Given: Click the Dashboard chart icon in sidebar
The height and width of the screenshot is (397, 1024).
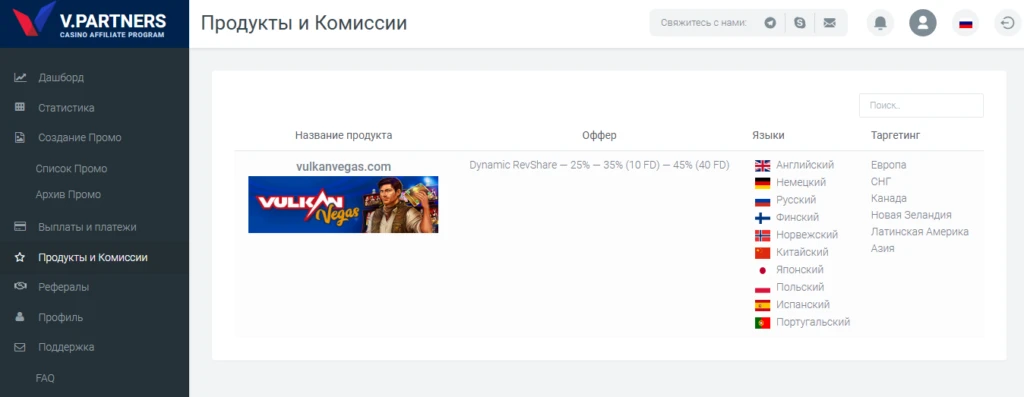Looking at the screenshot, I should 20,78.
